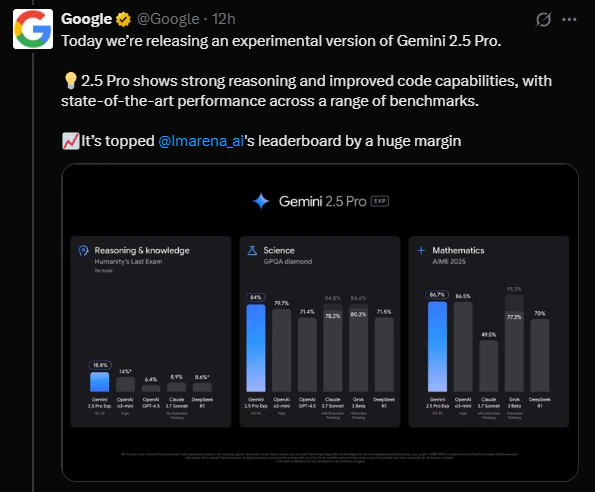
Task: Click the Google display name
Action: click(x=87, y=19)
